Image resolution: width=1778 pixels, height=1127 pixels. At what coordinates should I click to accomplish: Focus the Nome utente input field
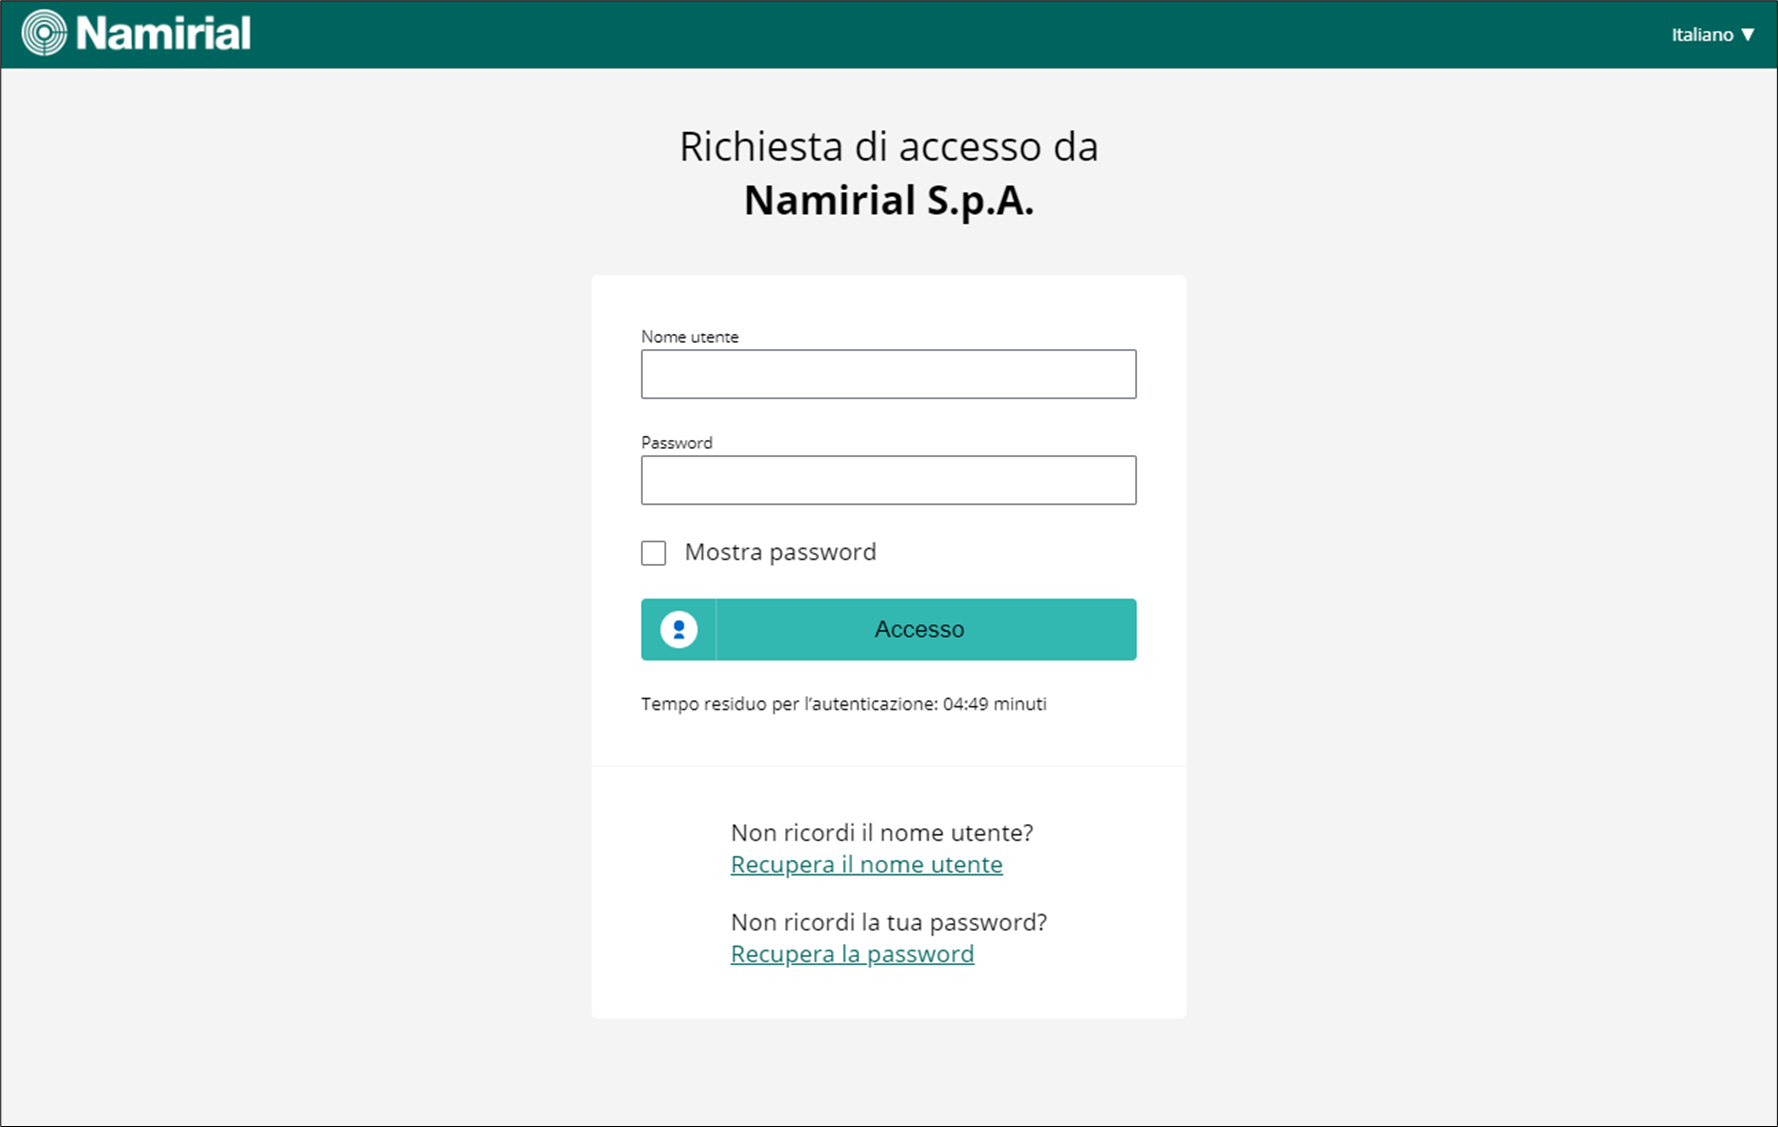(x=888, y=374)
